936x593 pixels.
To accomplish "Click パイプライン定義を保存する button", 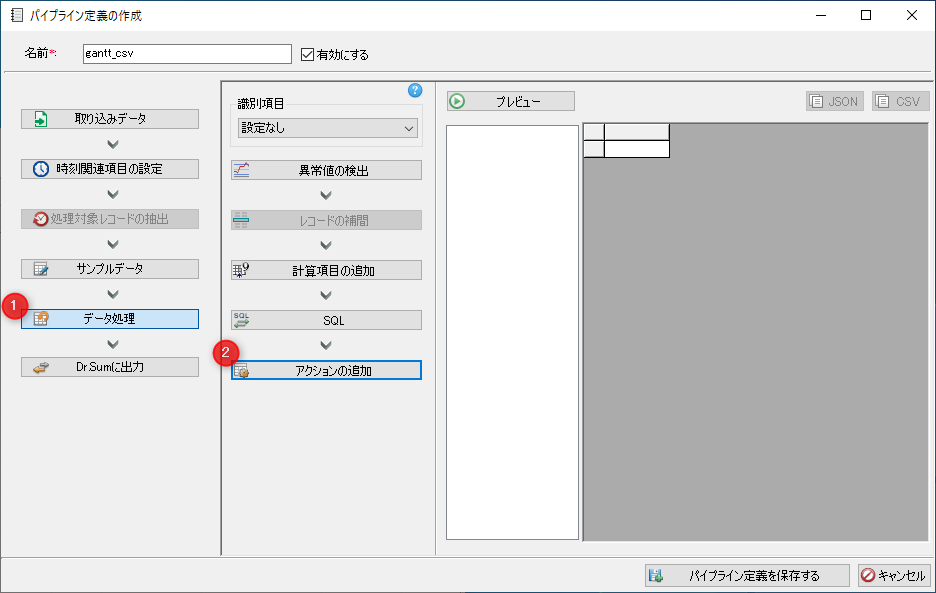I will click(747, 575).
